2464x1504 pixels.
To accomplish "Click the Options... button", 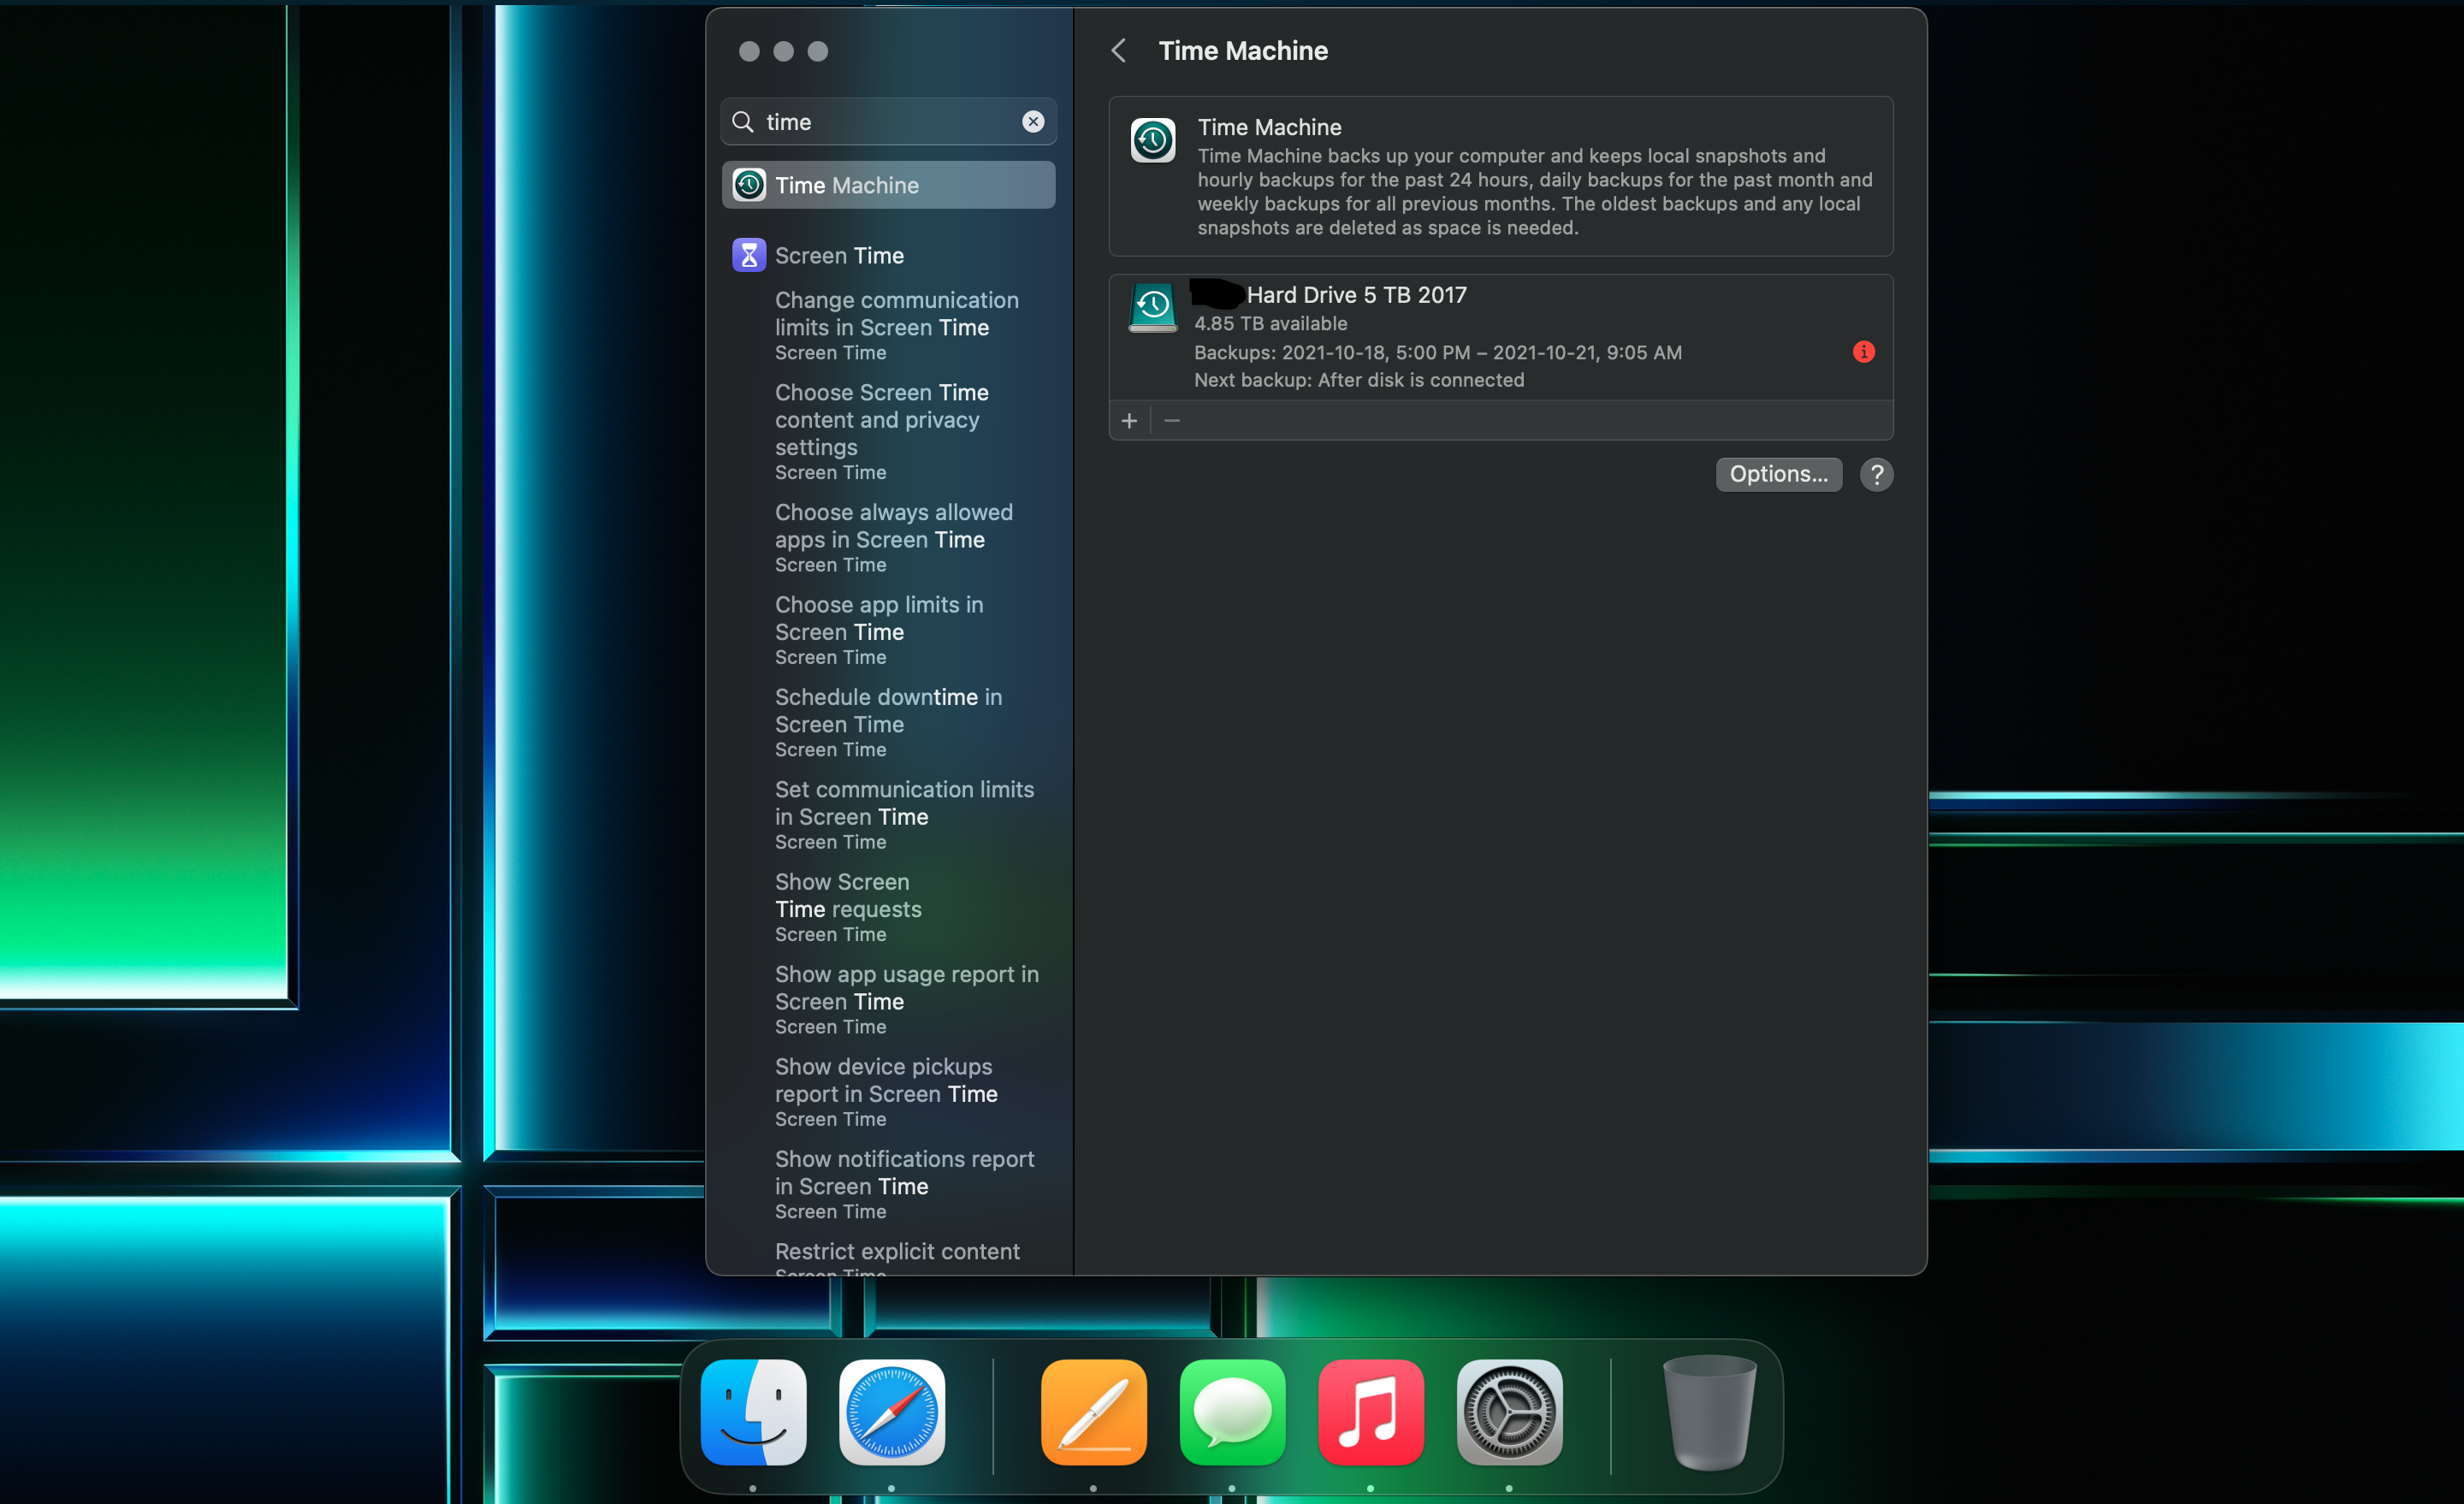I will pyautogui.click(x=1778, y=474).
